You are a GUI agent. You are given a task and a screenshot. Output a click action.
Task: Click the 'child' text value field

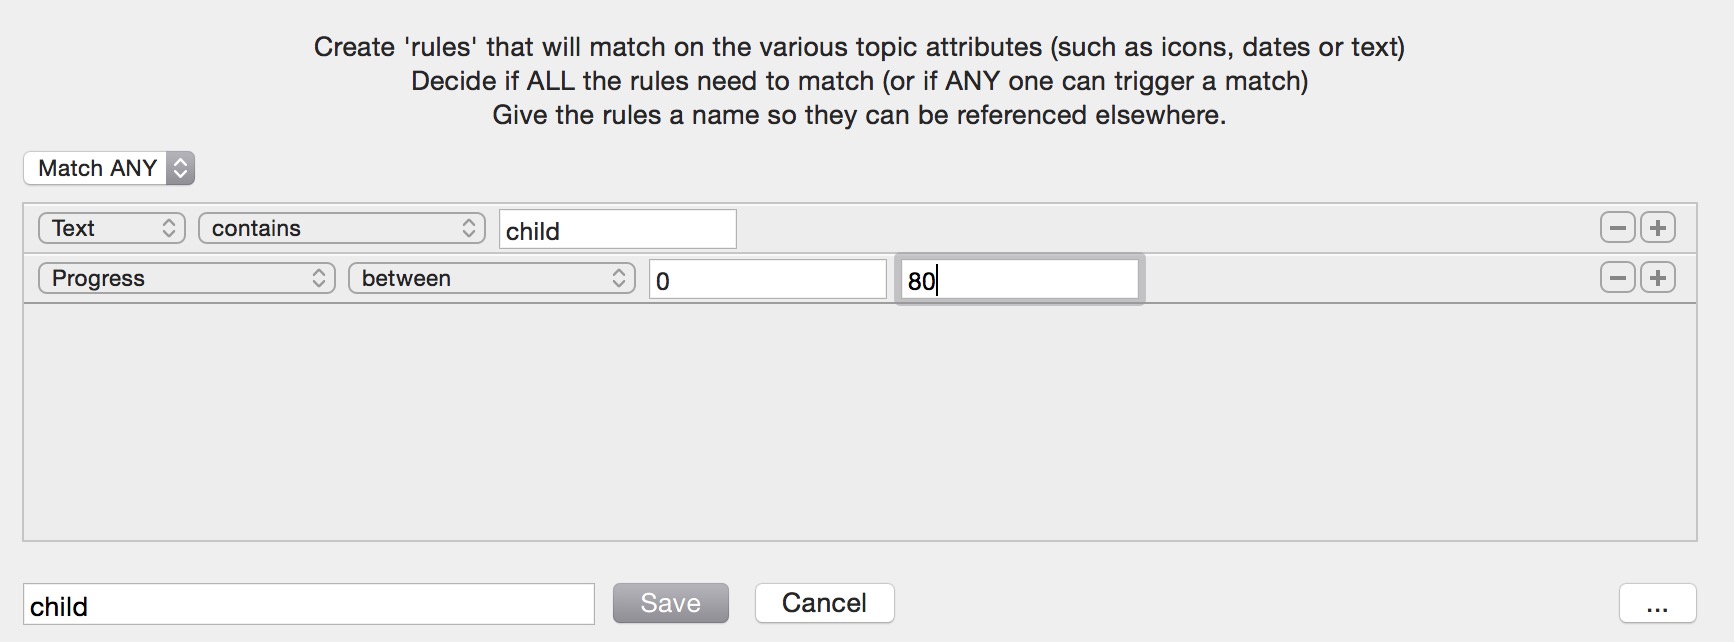click(x=617, y=229)
